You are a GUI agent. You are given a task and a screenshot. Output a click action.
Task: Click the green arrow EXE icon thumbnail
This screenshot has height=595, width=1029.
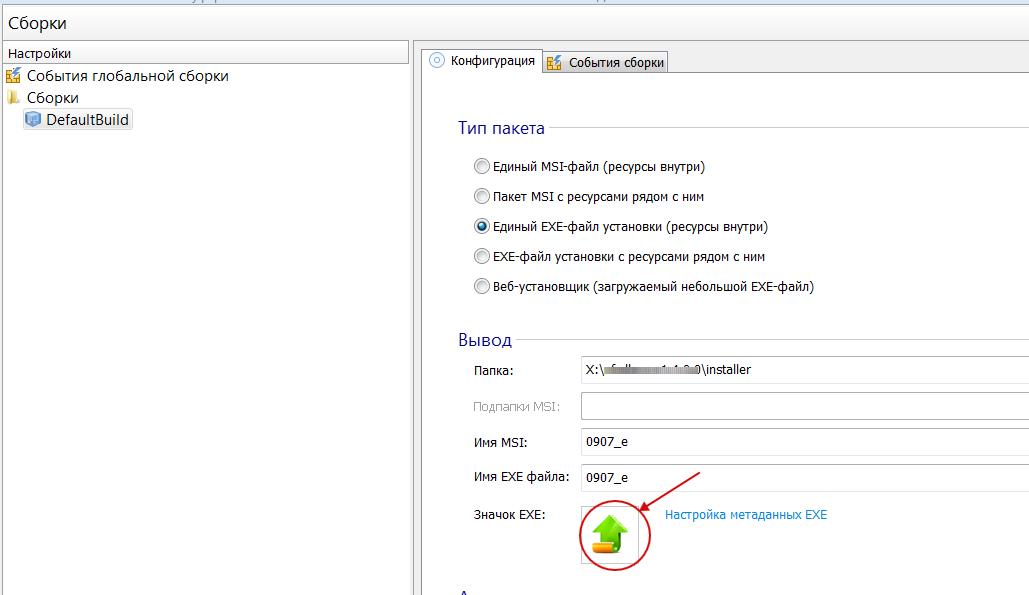609,534
